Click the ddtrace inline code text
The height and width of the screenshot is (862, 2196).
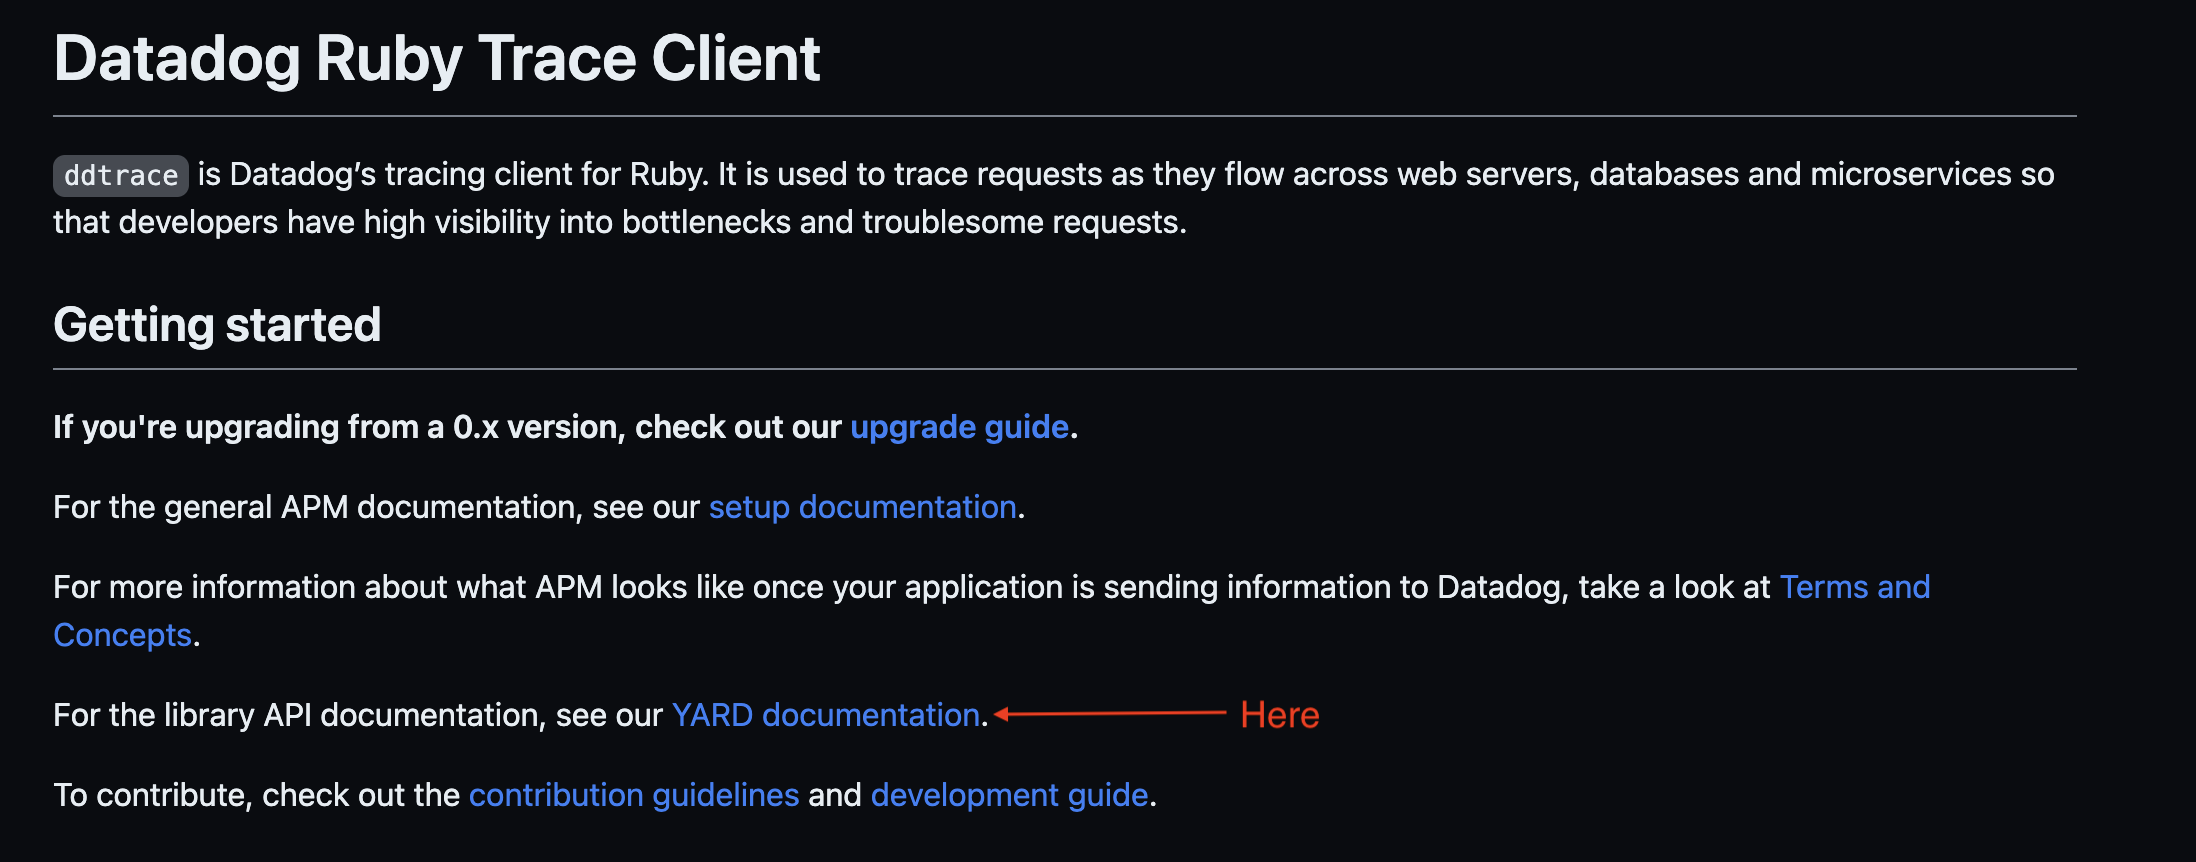point(121,176)
